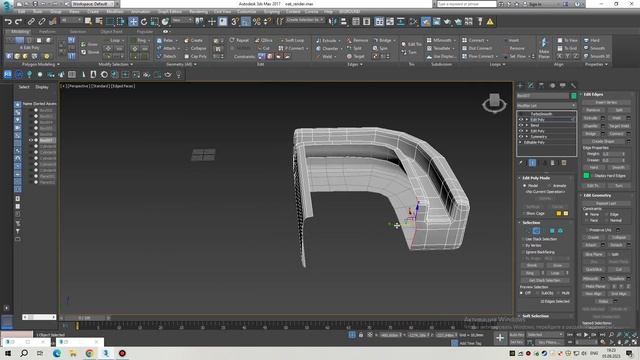Click Create Shape button in Edit Edges

click(x=603, y=141)
